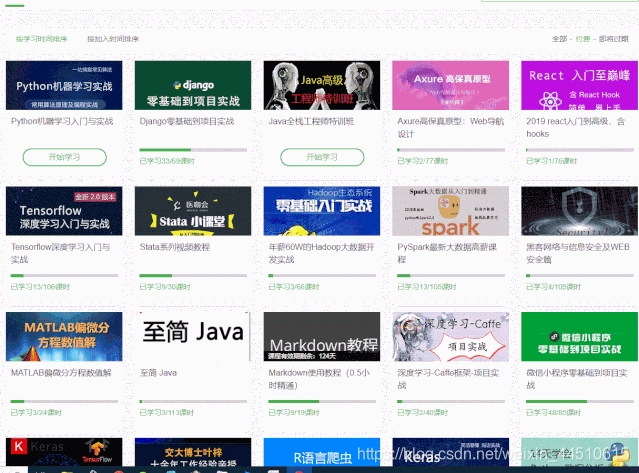
Task: Open Java高级工程师特训班 robot thumbnail
Action: pyautogui.click(x=322, y=85)
